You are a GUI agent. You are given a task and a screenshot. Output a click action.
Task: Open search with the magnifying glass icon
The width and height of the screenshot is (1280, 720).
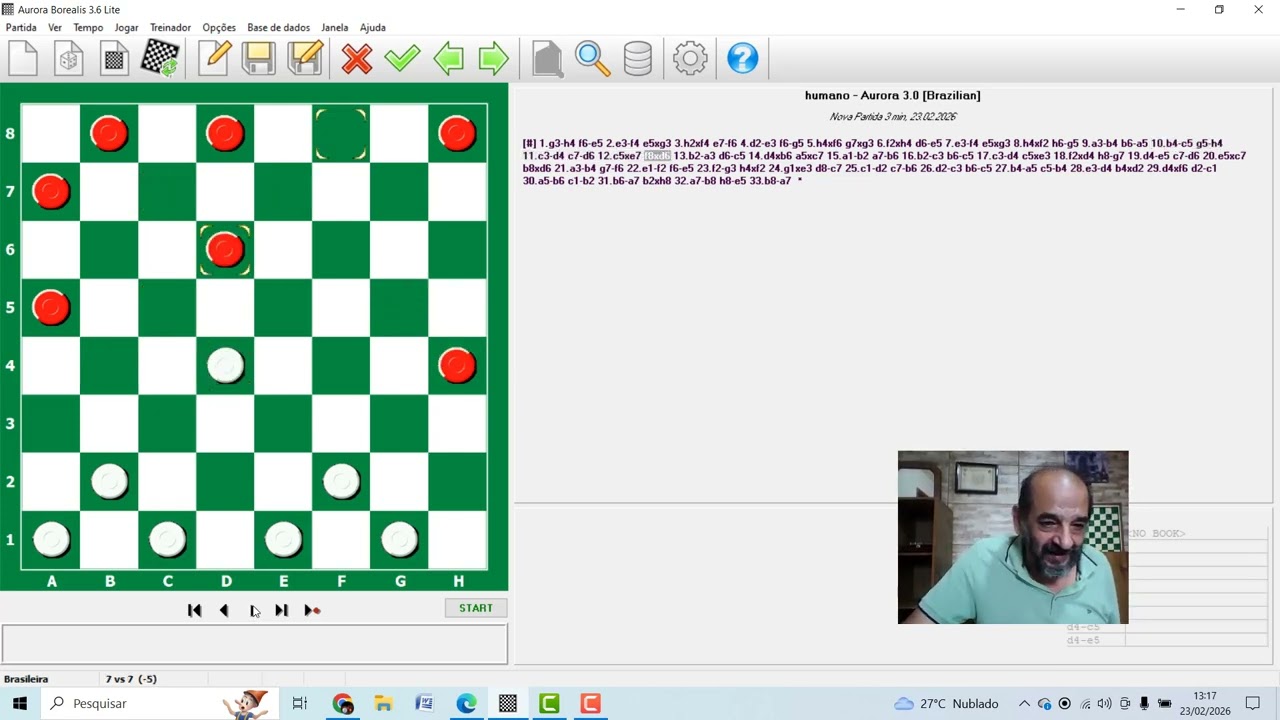pyautogui.click(x=592, y=58)
